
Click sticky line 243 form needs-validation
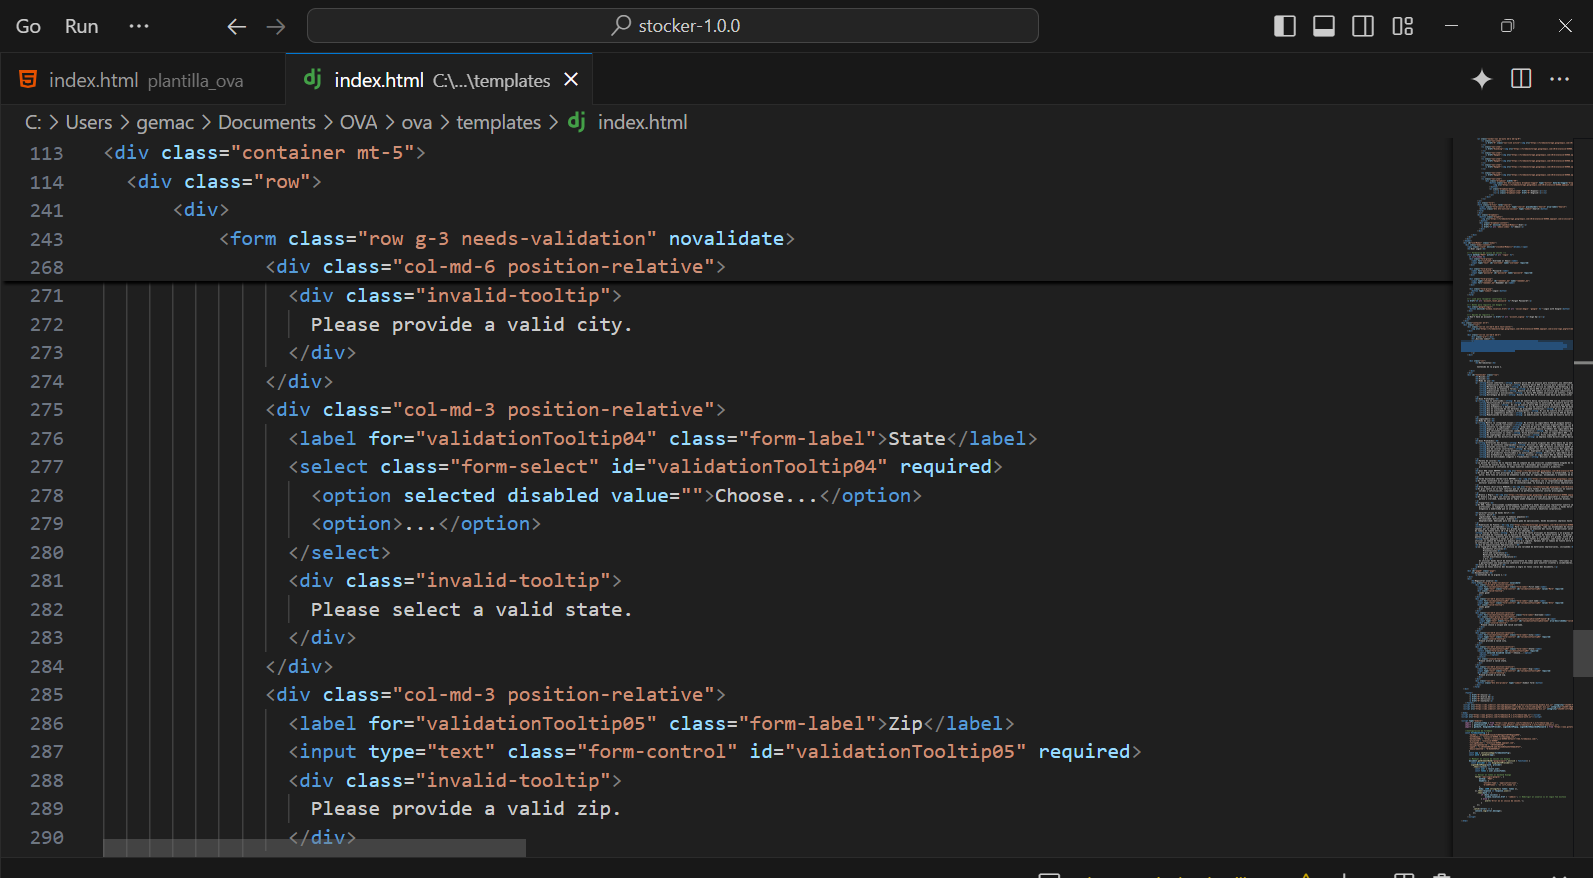tap(507, 239)
